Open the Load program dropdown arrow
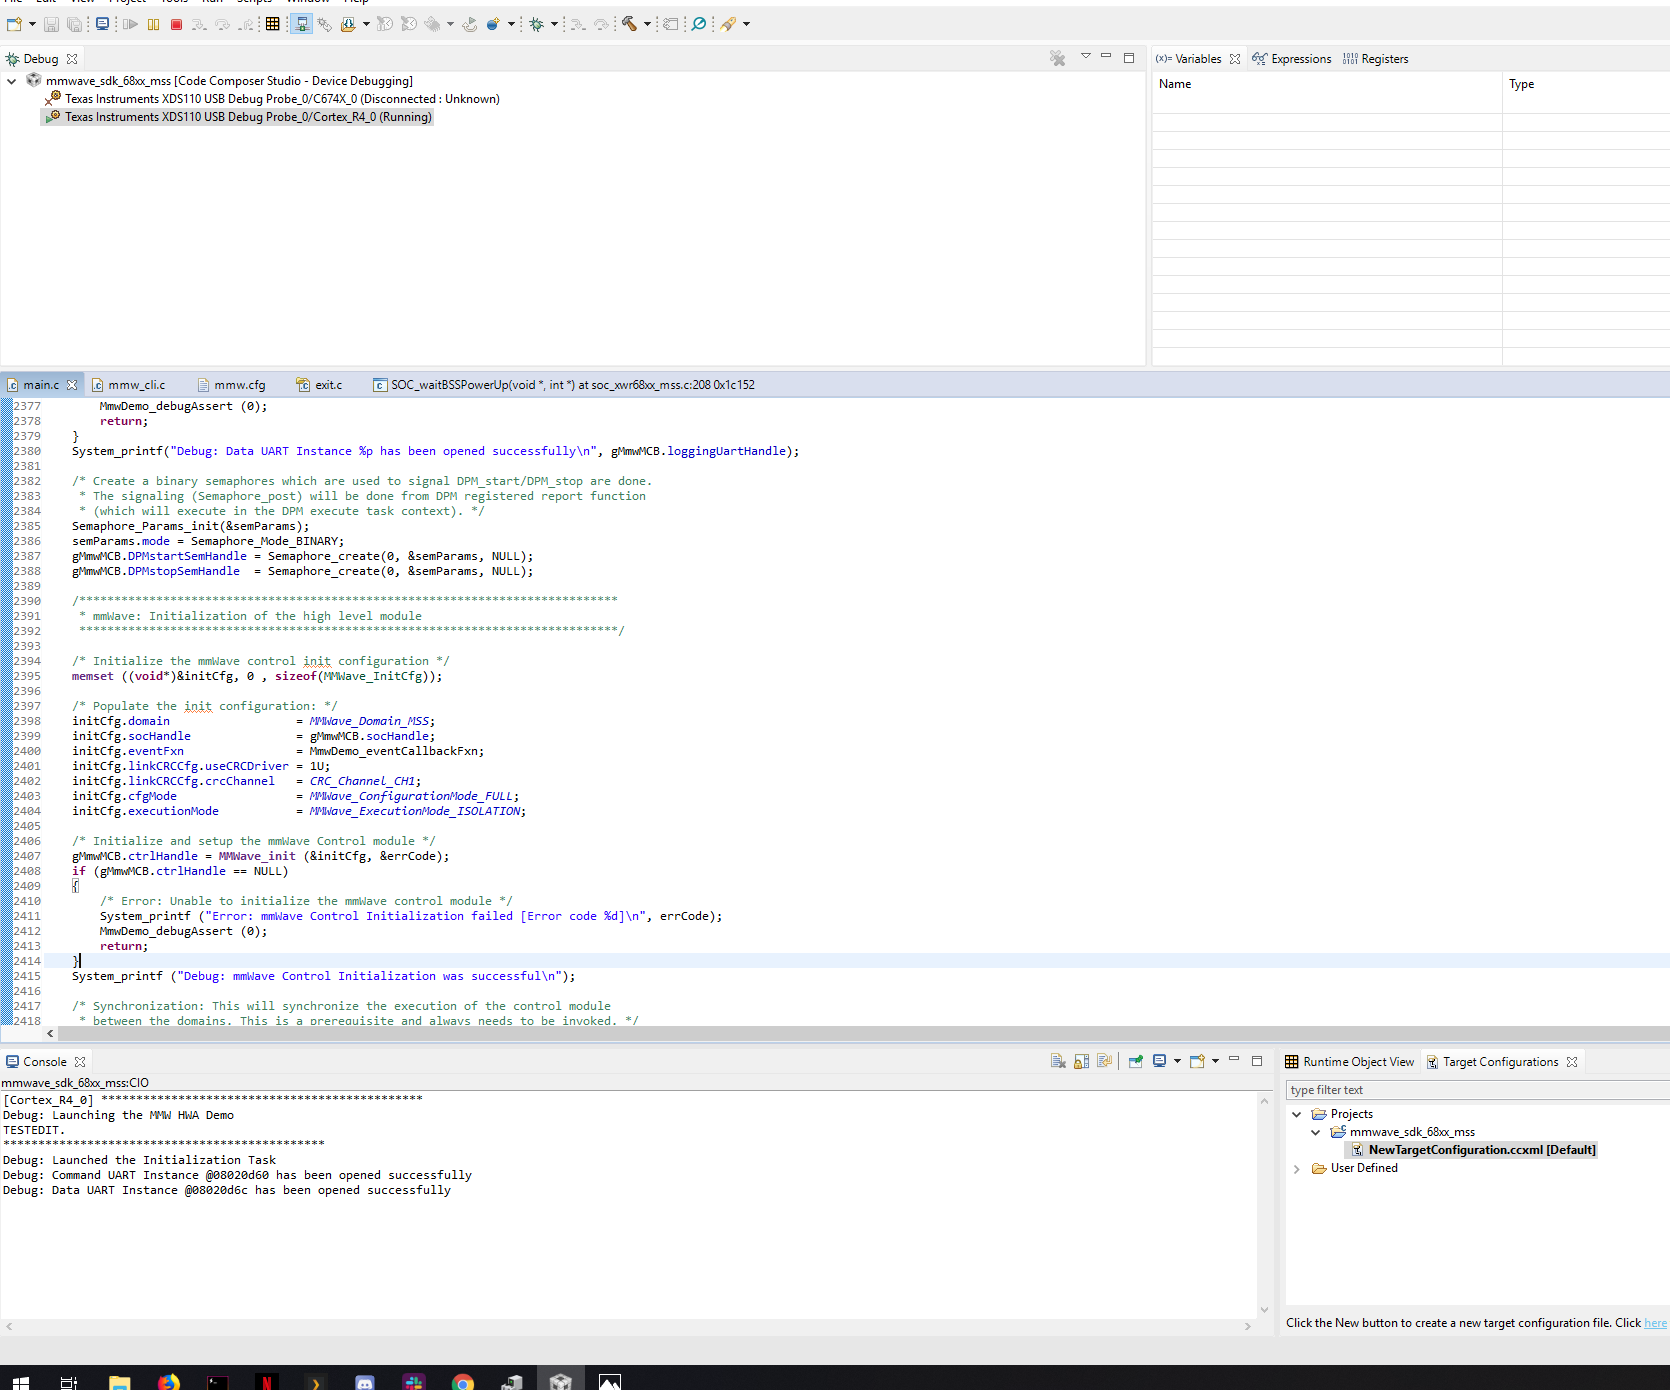The width and height of the screenshot is (1670, 1390). pyautogui.click(x=366, y=24)
